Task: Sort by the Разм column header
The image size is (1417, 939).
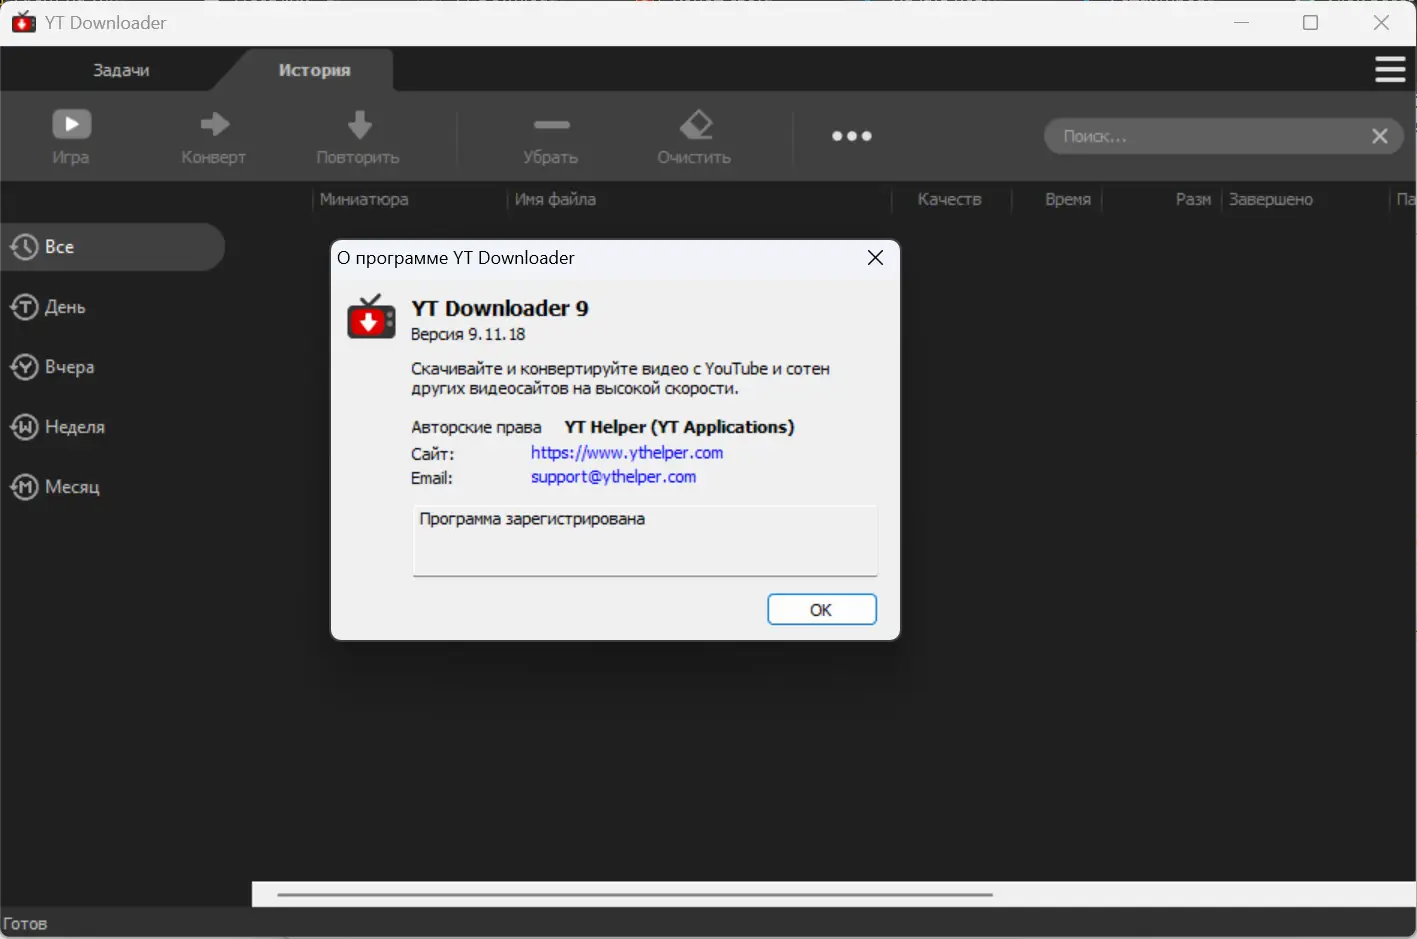Action: point(1193,199)
